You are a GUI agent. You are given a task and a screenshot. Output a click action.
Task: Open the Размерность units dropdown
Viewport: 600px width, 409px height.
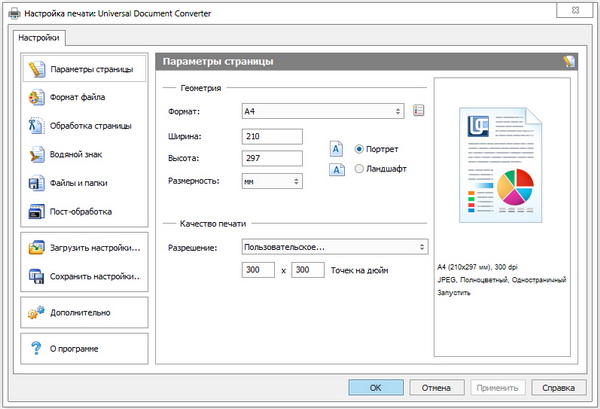tap(272, 181)
